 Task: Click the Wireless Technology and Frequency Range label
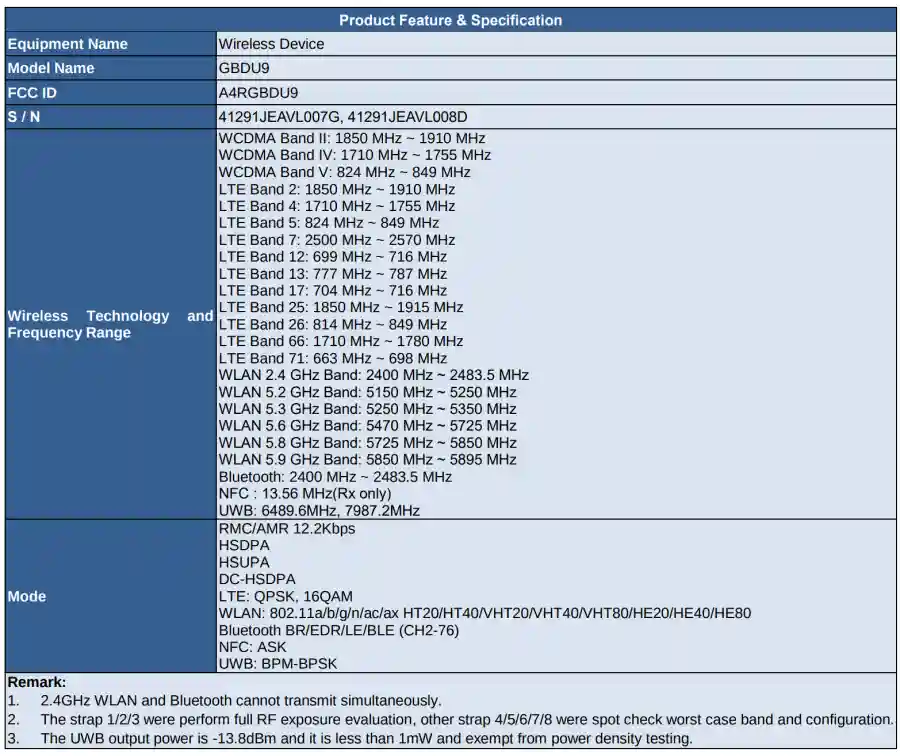[x=110, y=324]
